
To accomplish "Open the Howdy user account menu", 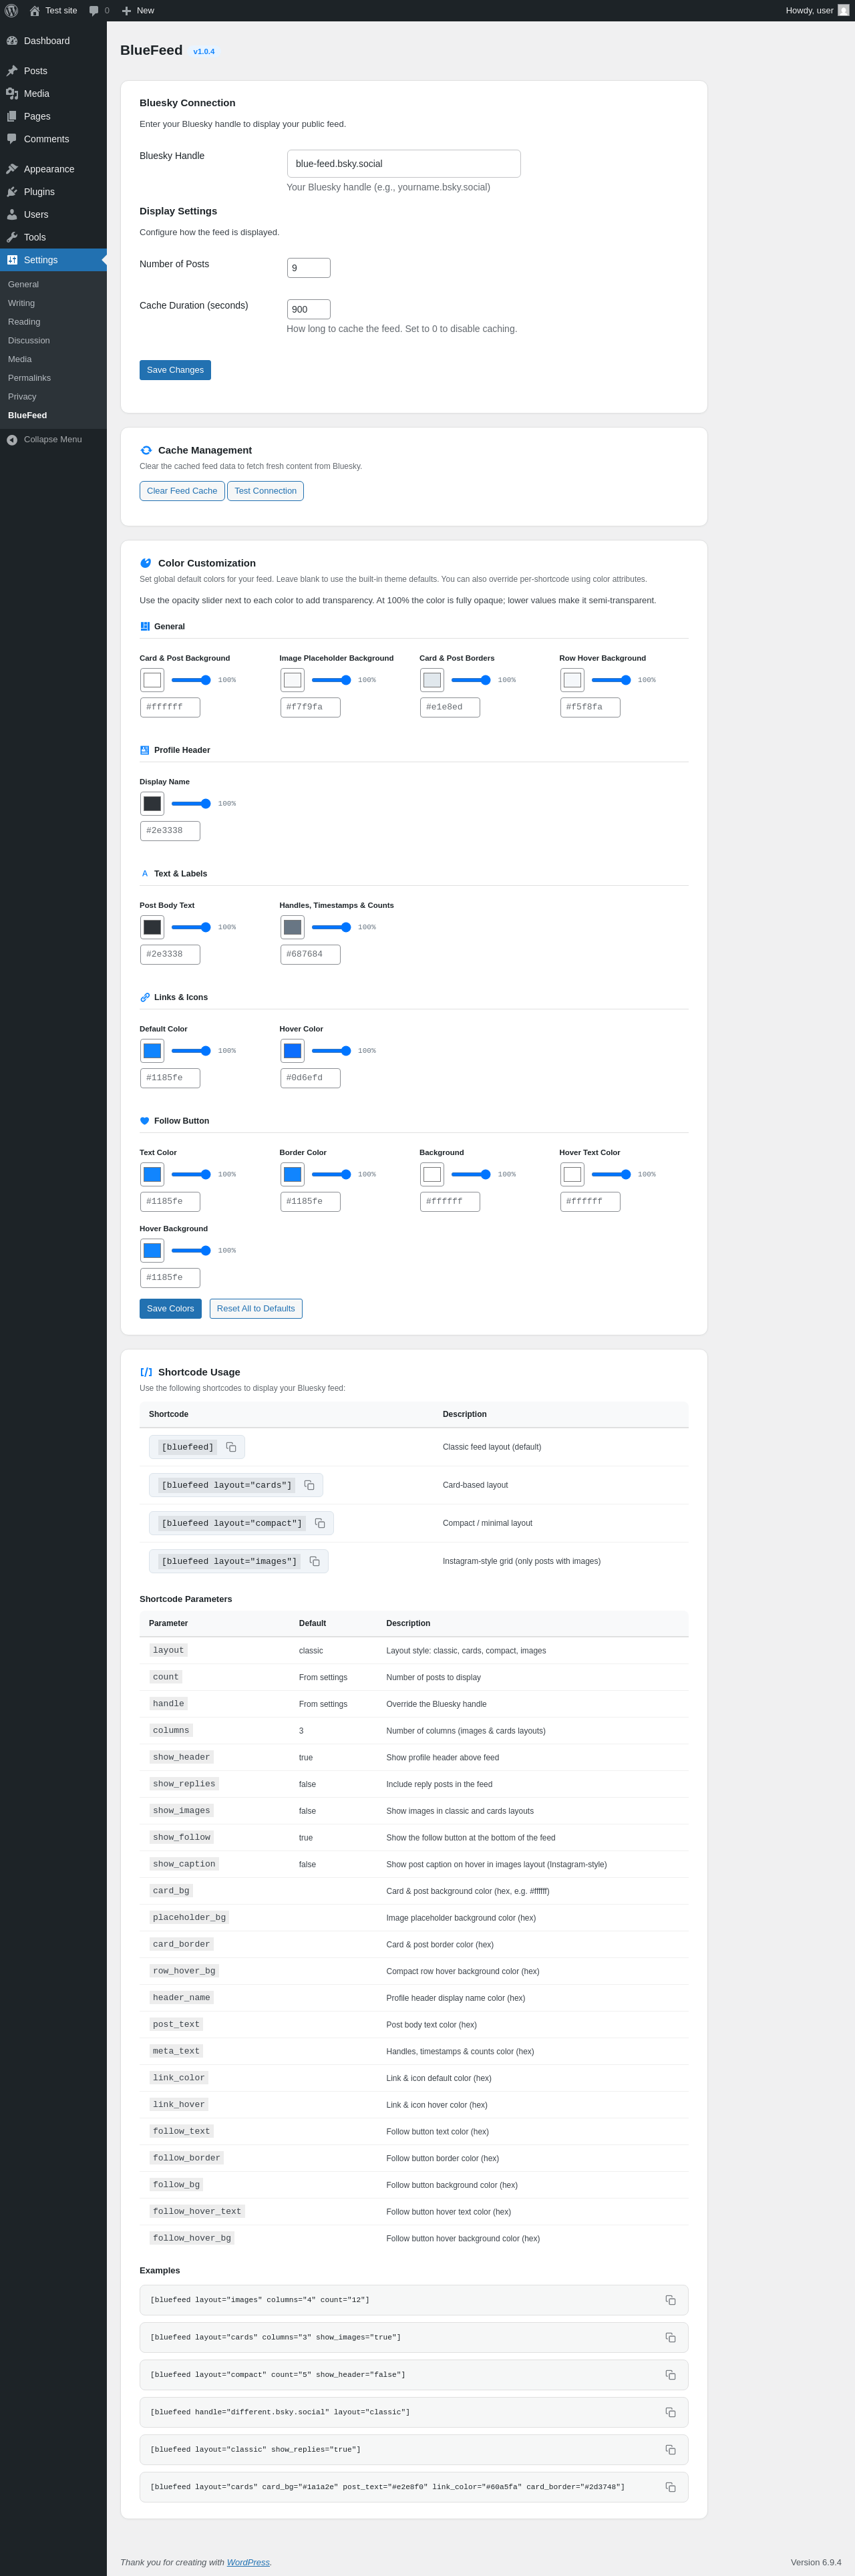I will [817, 10].
